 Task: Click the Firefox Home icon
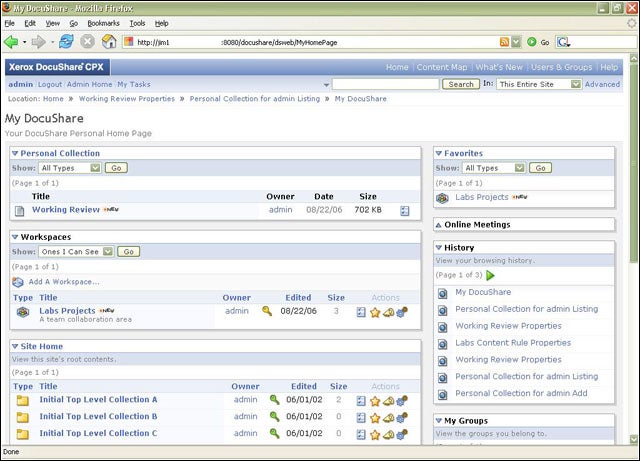coord(109,42)
